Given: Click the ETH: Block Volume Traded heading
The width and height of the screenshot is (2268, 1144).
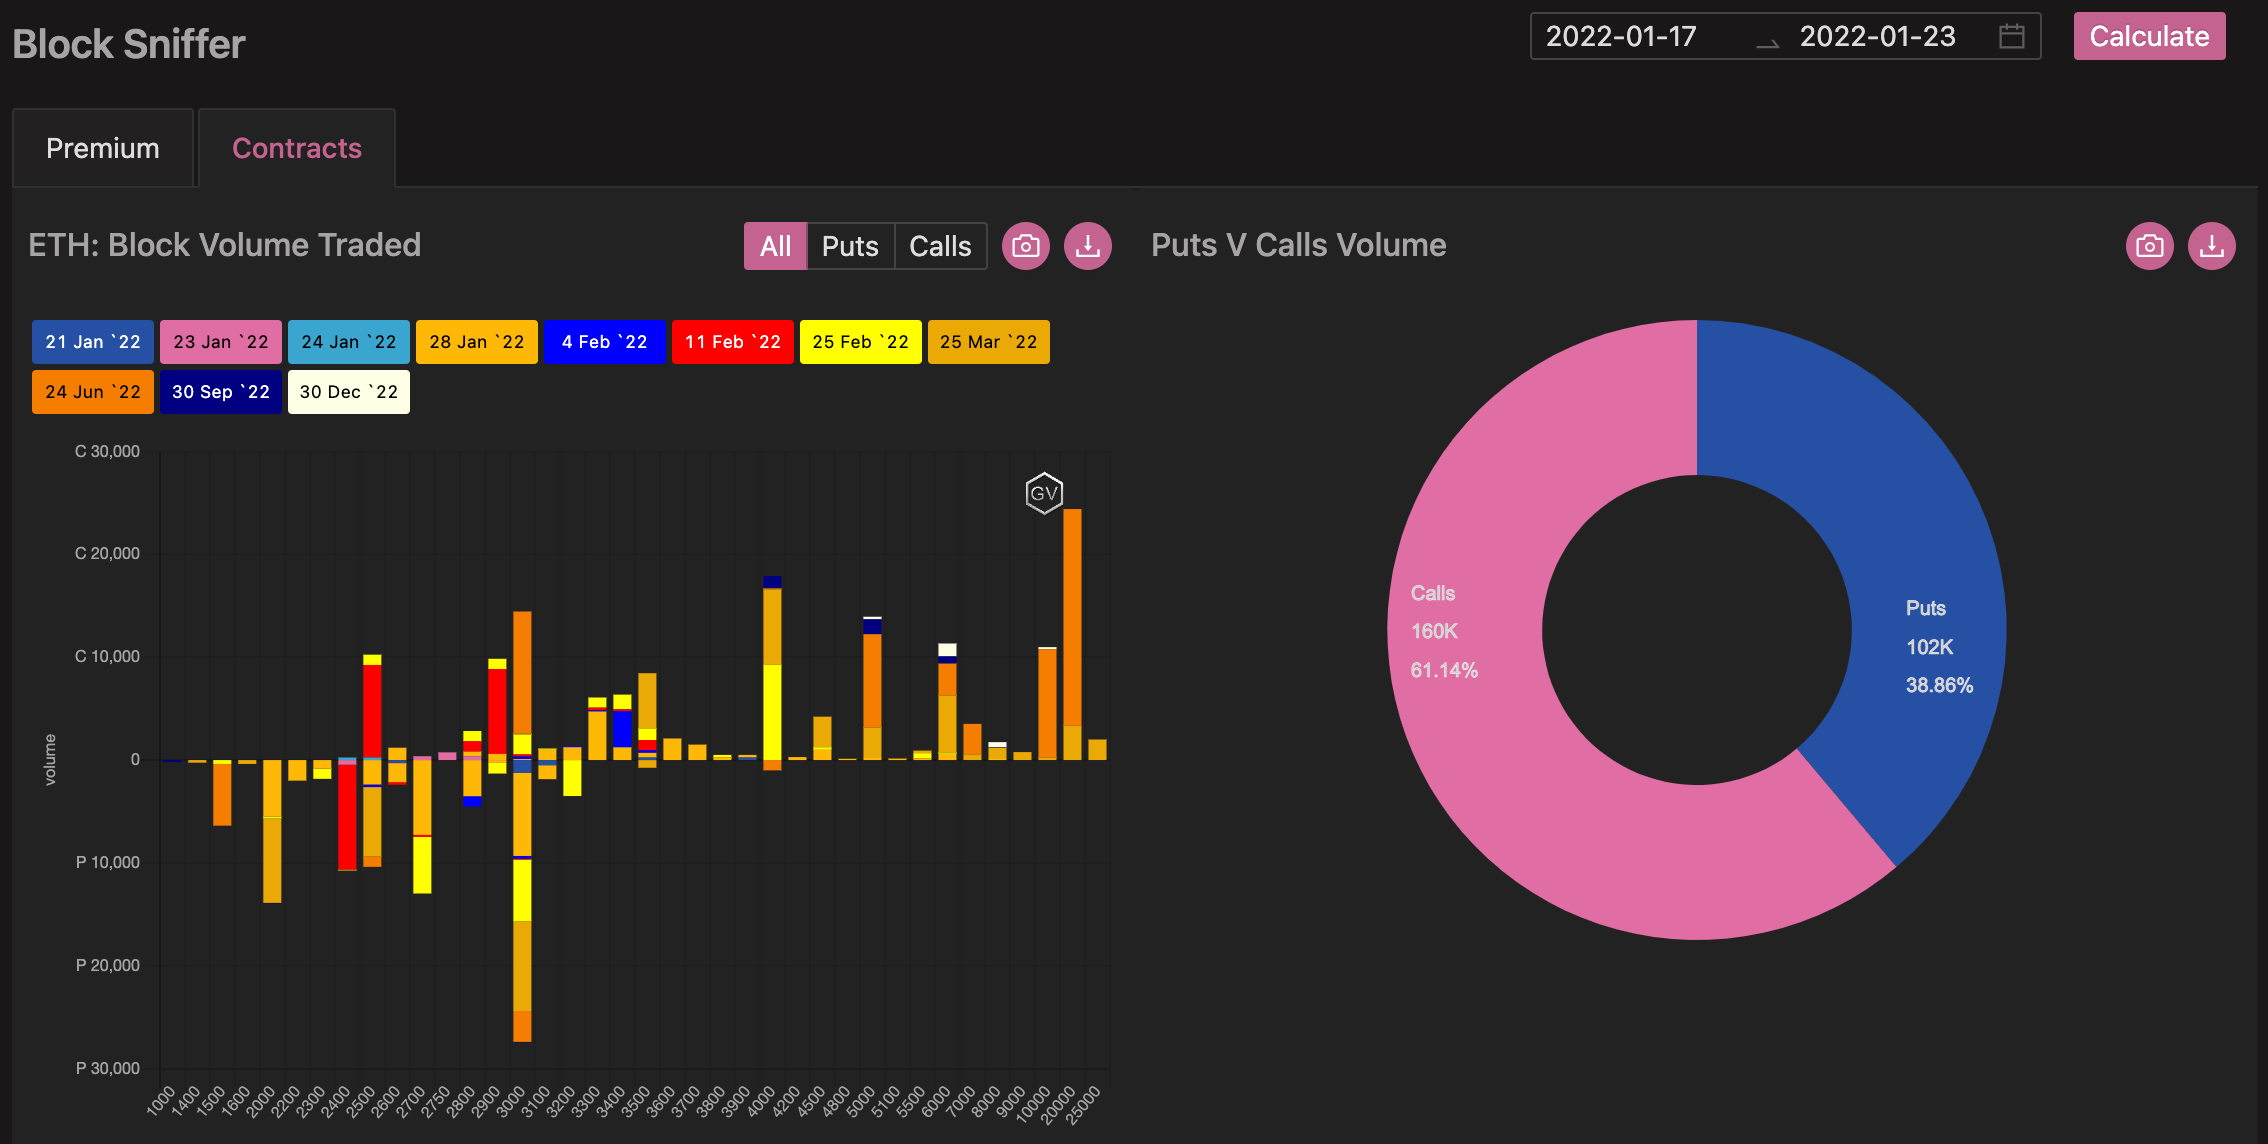Looking at the screenshot, I should 225,245.
